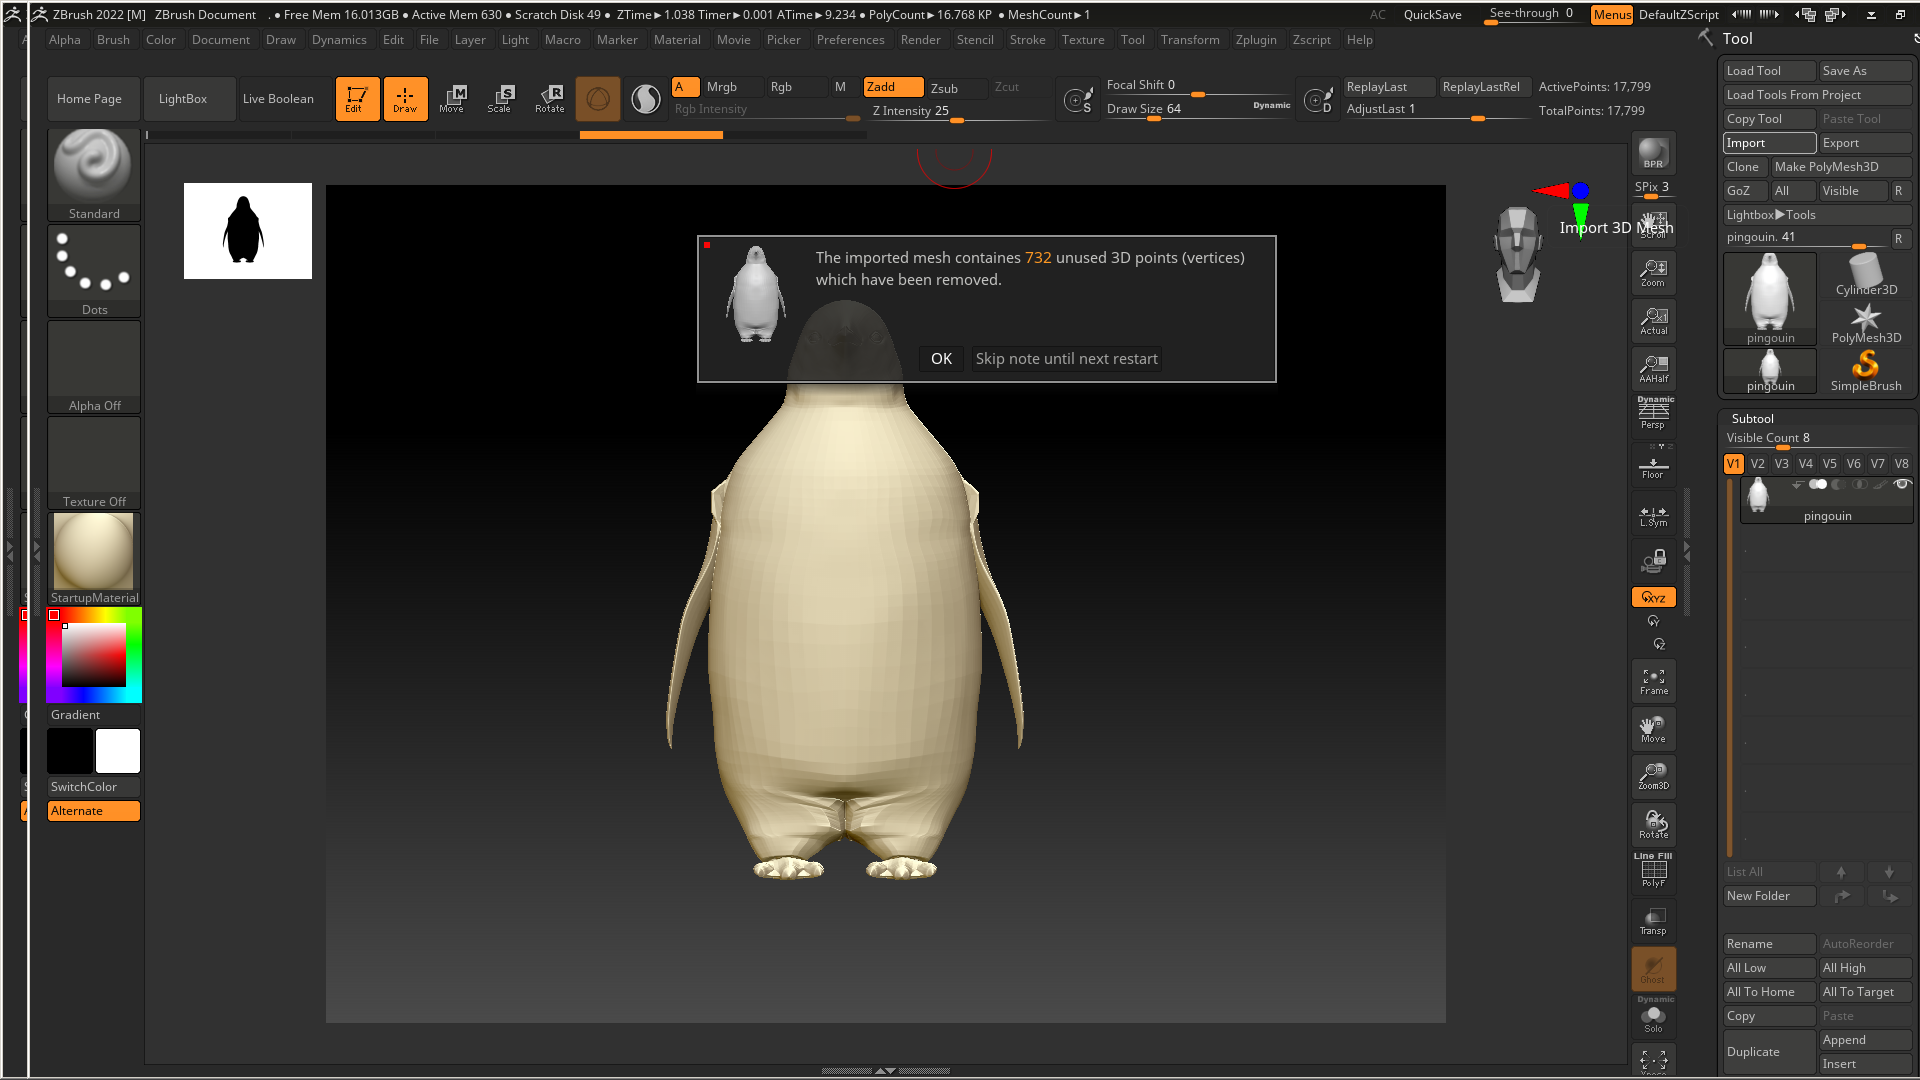Click OK in the import dialog
The width and height of the screenshot is (1920, 1080).
(x=941, y=359)
